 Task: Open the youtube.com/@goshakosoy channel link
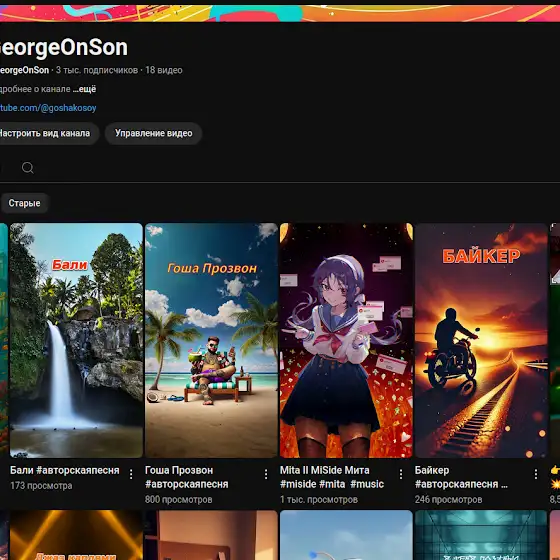[48, 108]
